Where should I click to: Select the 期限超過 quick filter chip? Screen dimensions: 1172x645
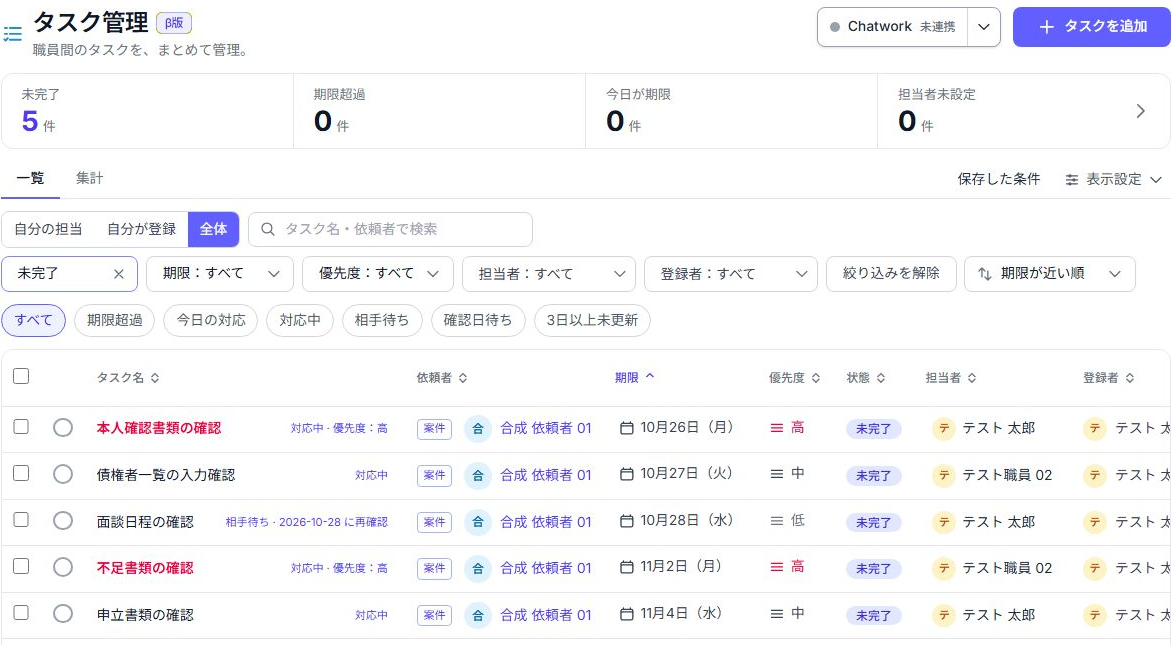[114, 321]
